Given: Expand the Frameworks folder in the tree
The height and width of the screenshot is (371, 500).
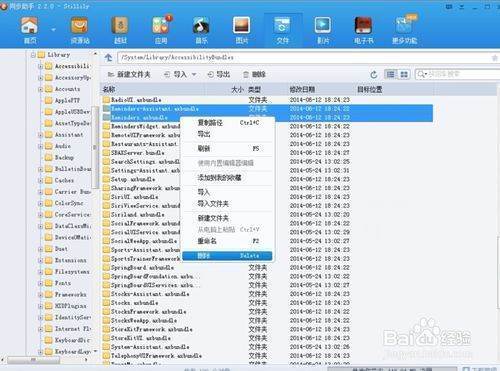Looking at the screenshot, I should click(x=40, y=294).
